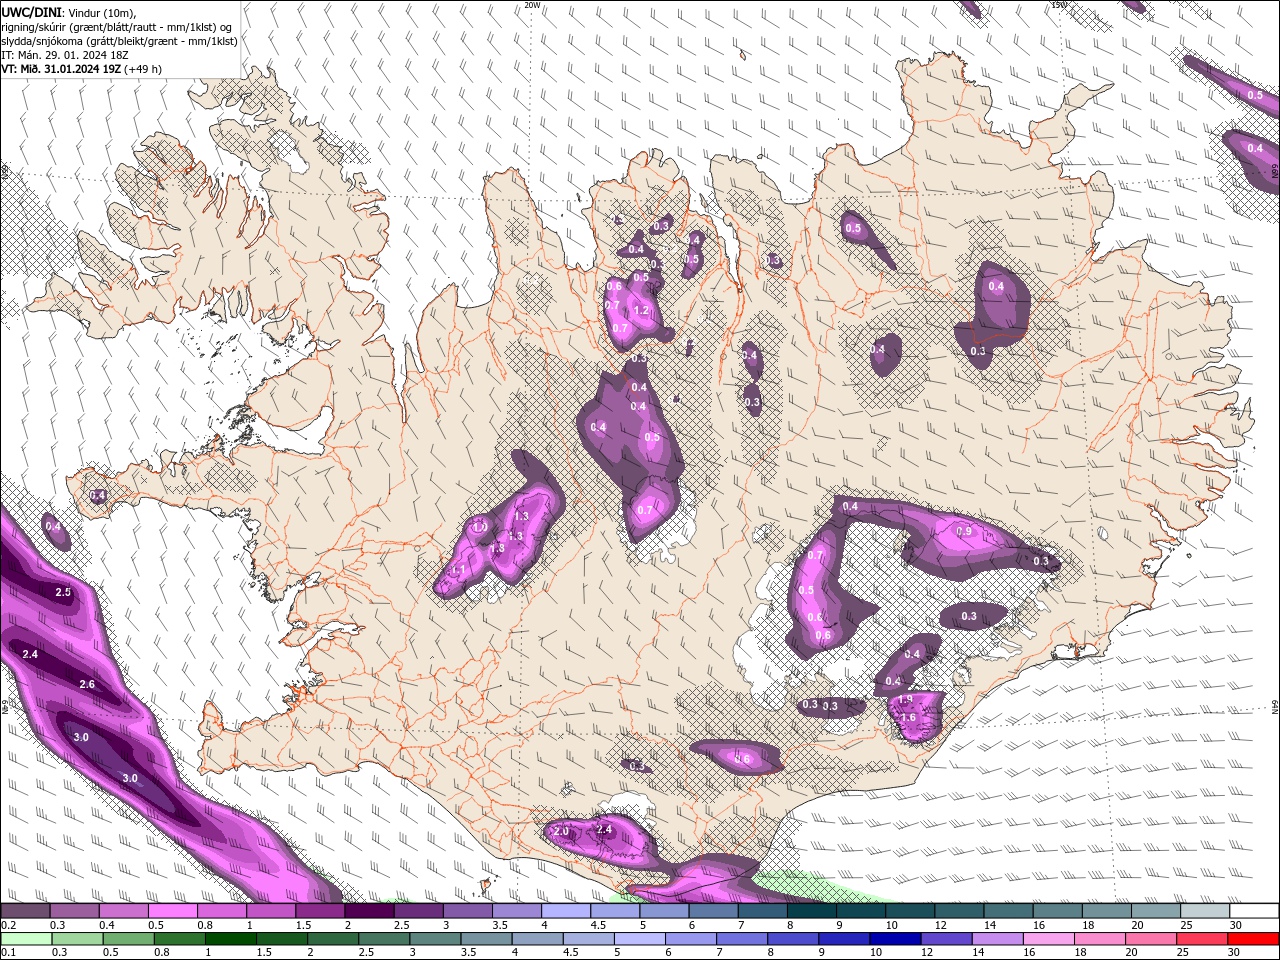Select the 1.1 value in the western interior patch
Screen dimensions: 1280x960
[459, 569]
